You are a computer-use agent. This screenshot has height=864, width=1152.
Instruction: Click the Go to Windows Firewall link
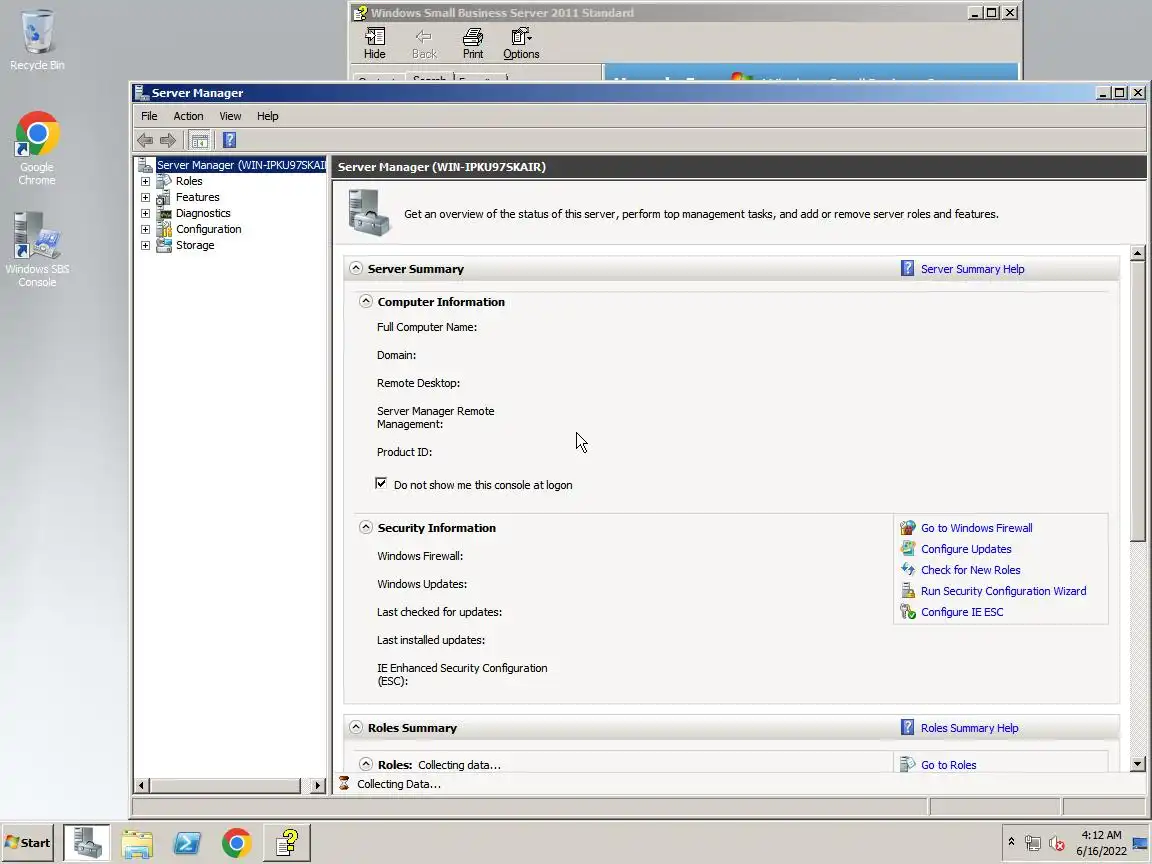(x=976, y=528)
